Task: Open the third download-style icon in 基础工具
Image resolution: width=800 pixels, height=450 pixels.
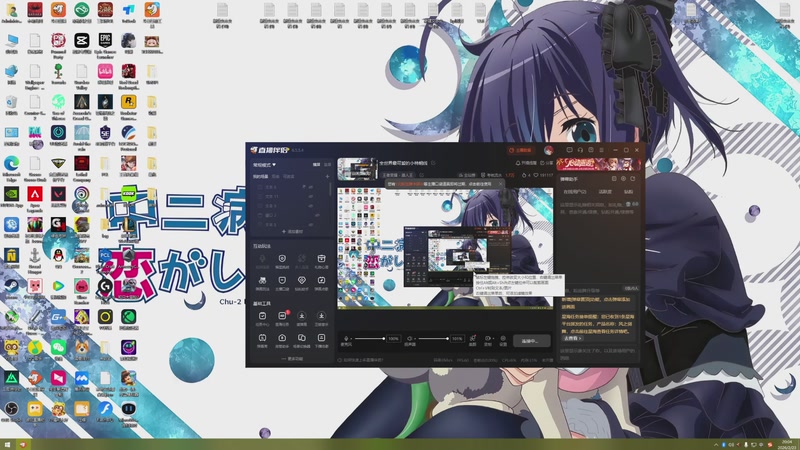Action: coord(302,318)
